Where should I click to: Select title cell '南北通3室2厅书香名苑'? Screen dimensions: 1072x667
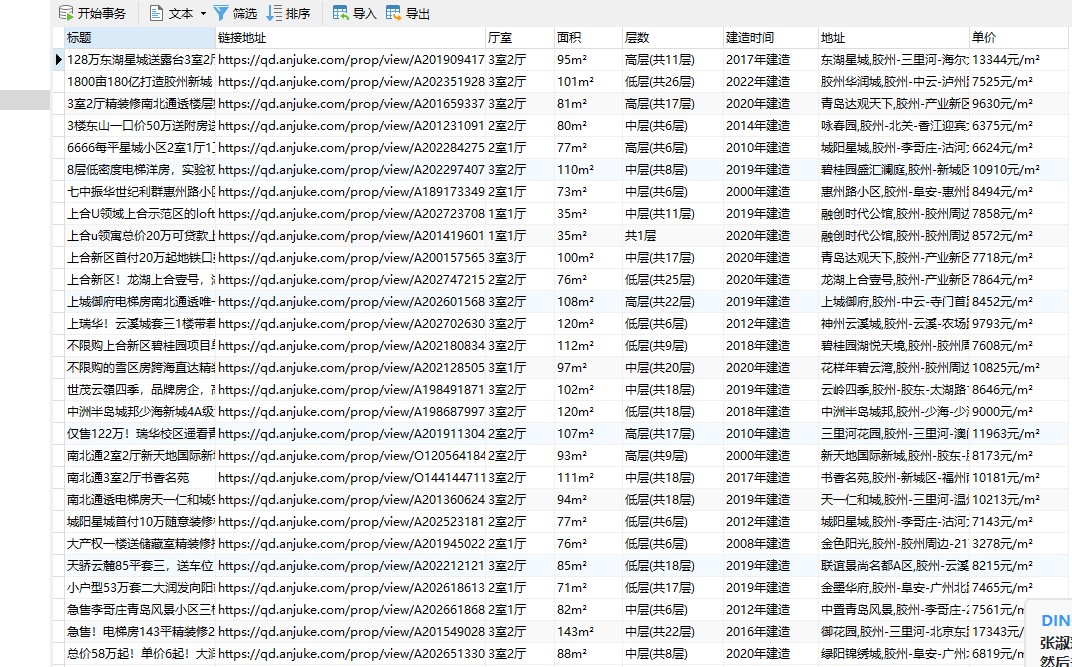click(140, 477)
